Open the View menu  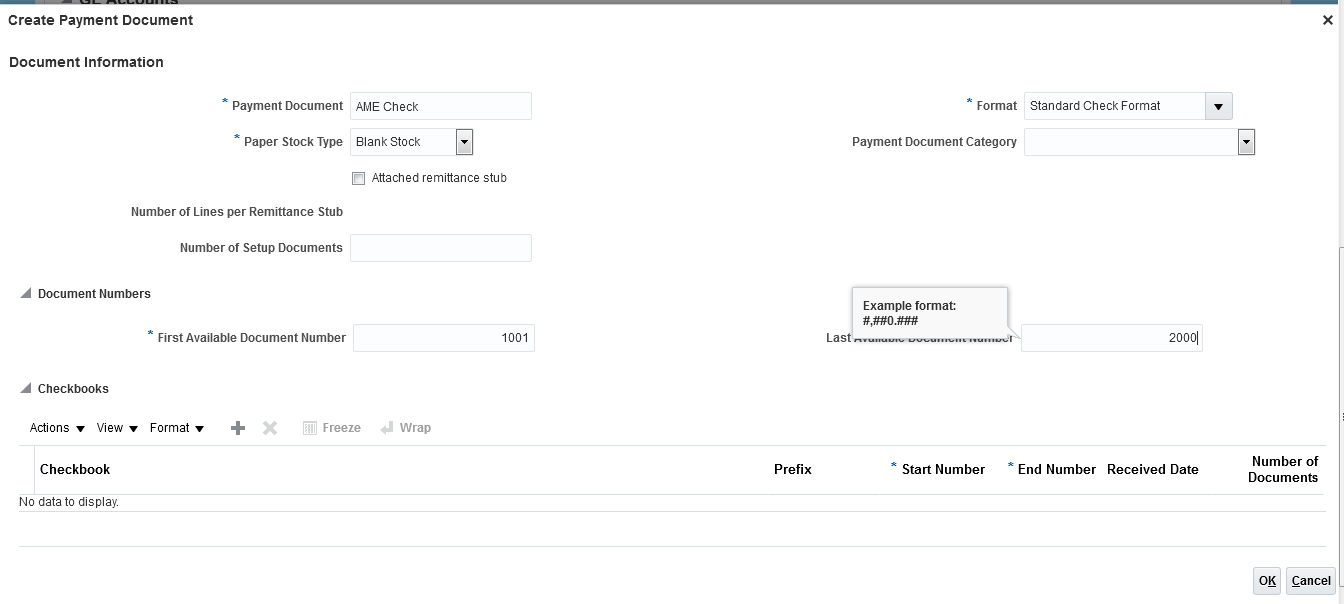(117, 428)
